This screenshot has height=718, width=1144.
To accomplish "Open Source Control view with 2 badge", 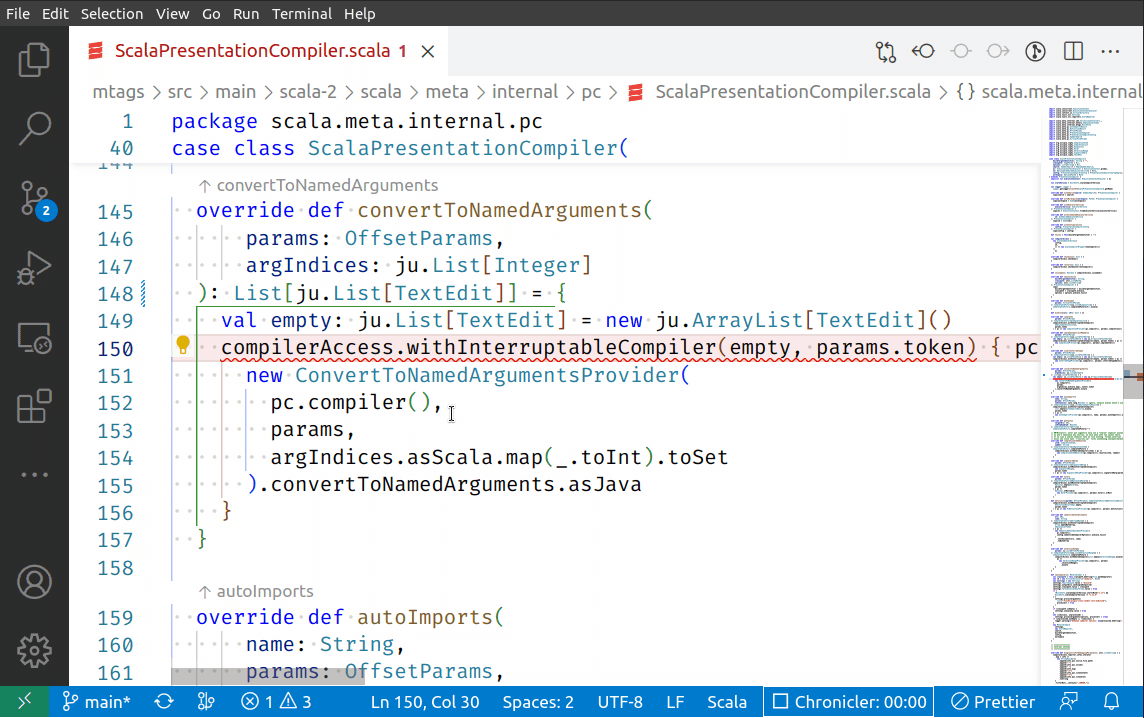I will [x=34, y=199].
